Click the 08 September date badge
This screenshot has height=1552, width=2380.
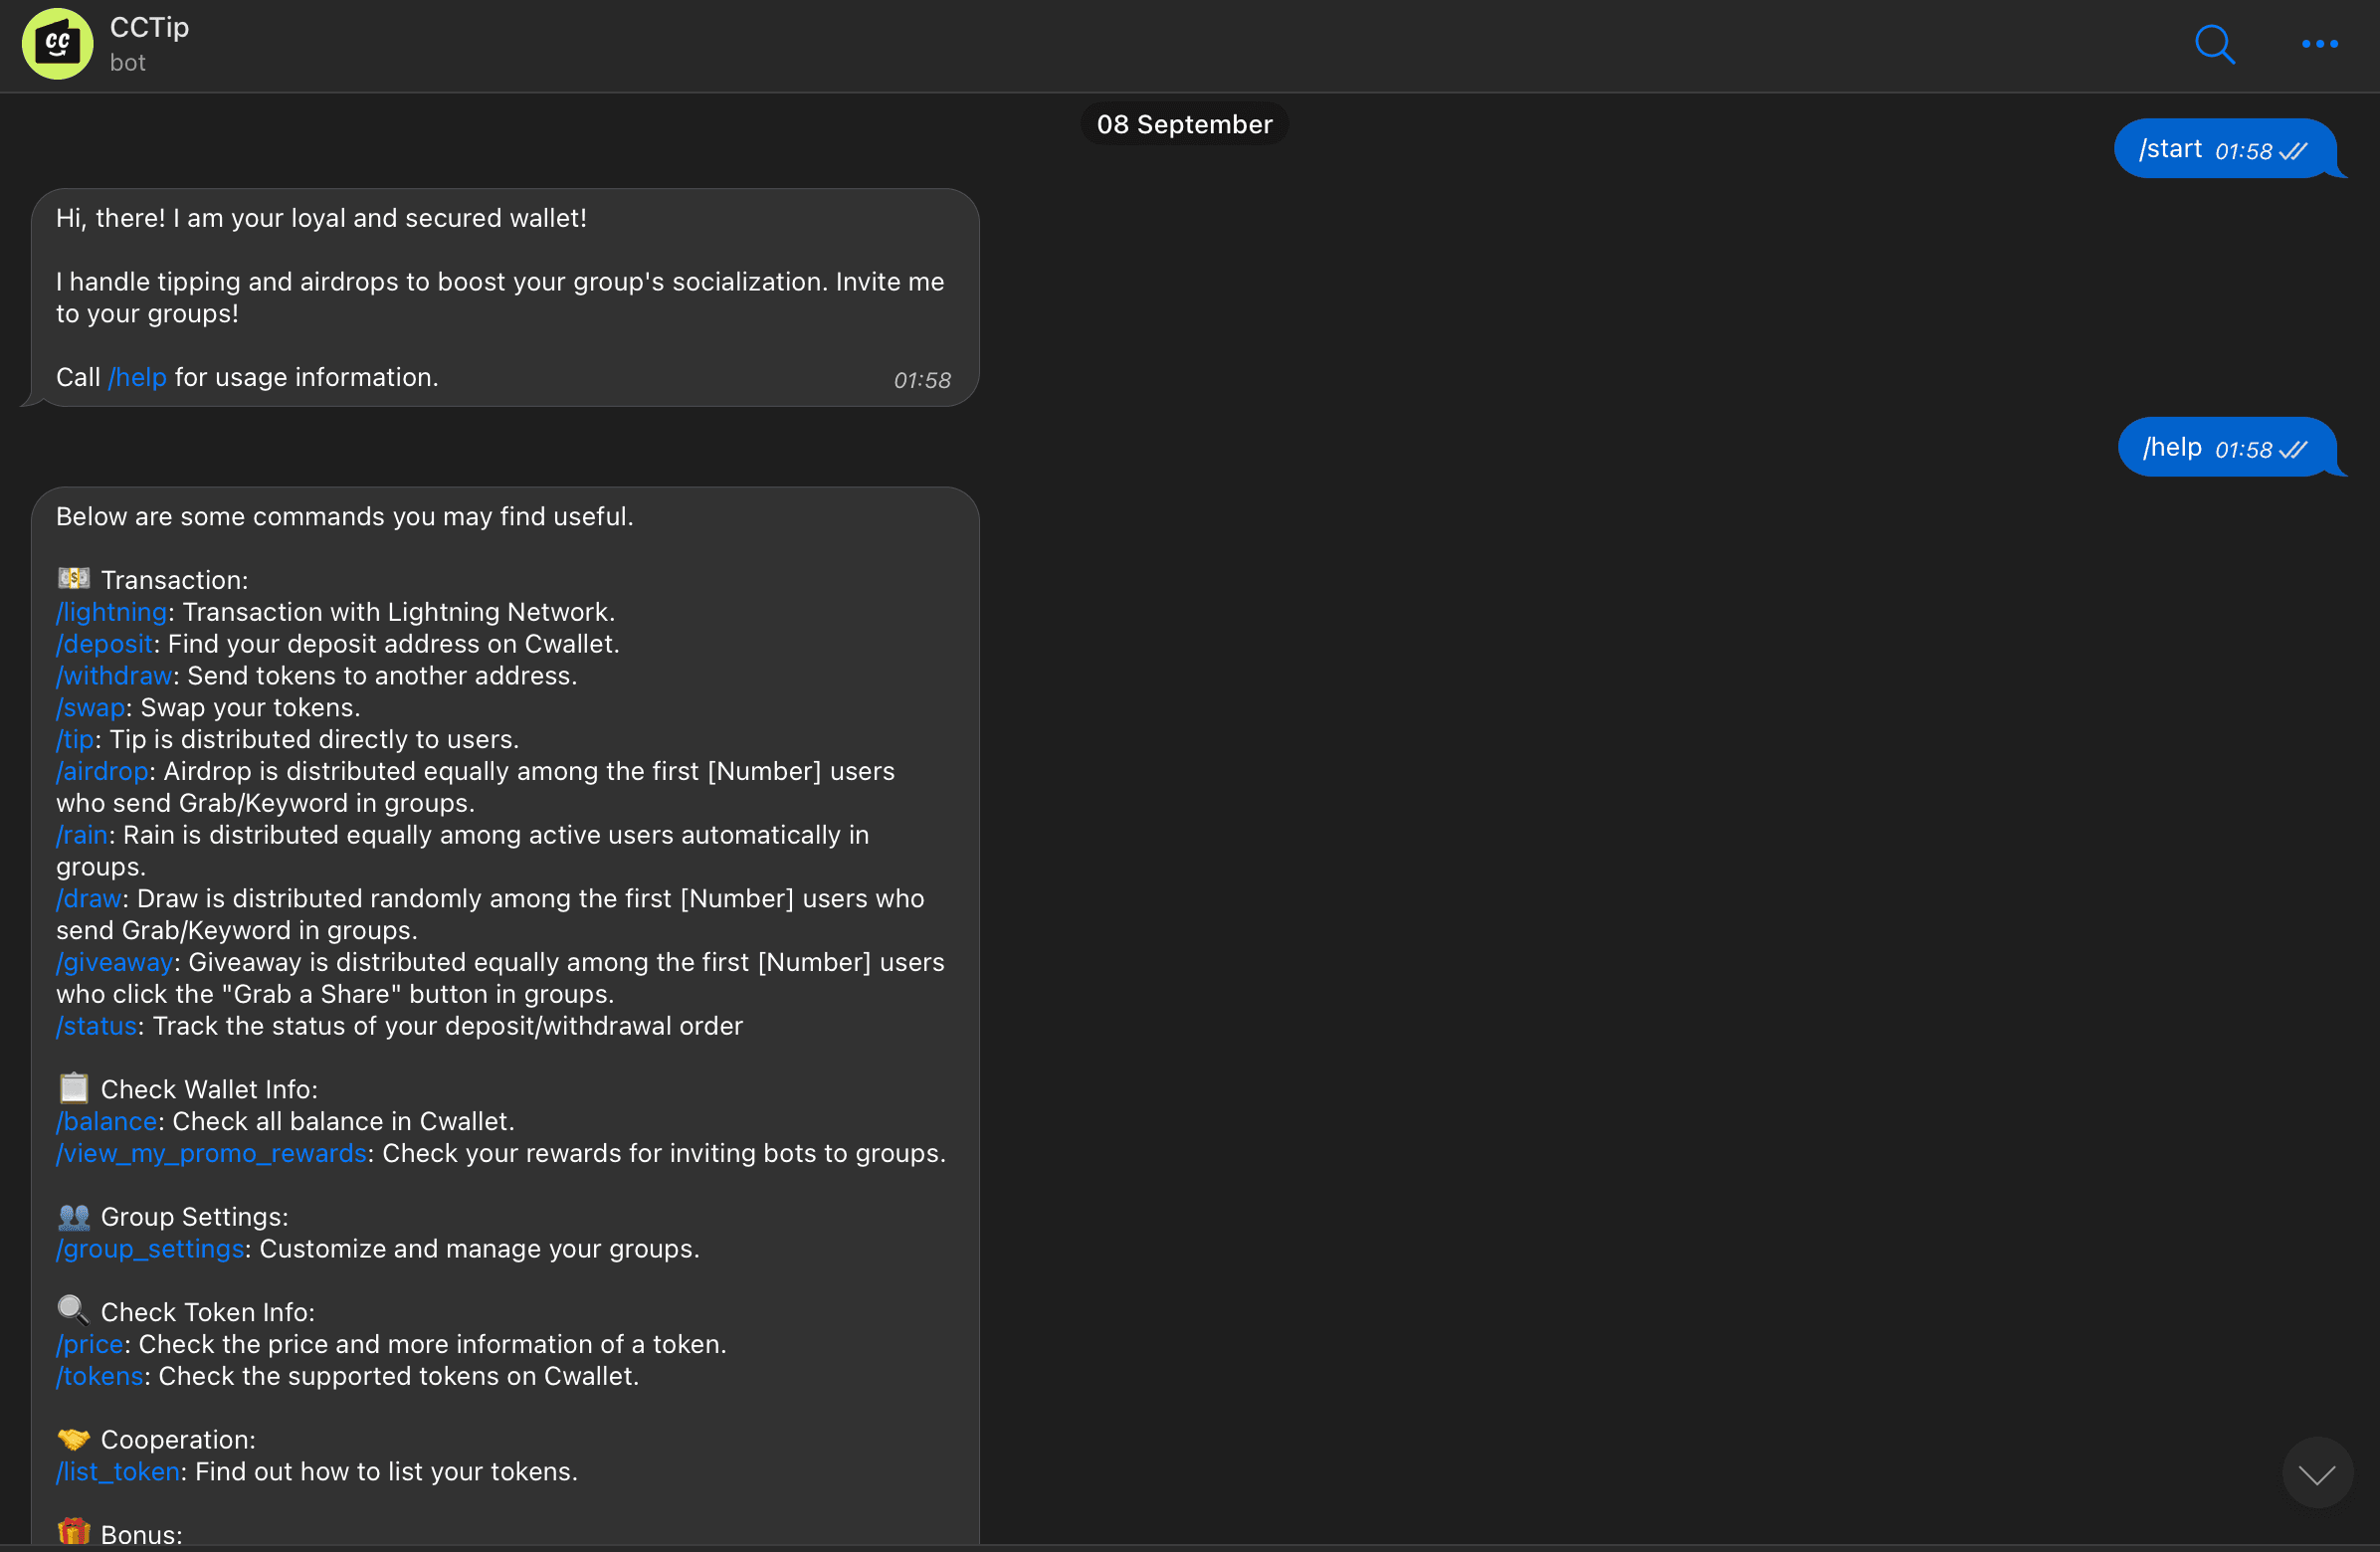click(1184, 124)
